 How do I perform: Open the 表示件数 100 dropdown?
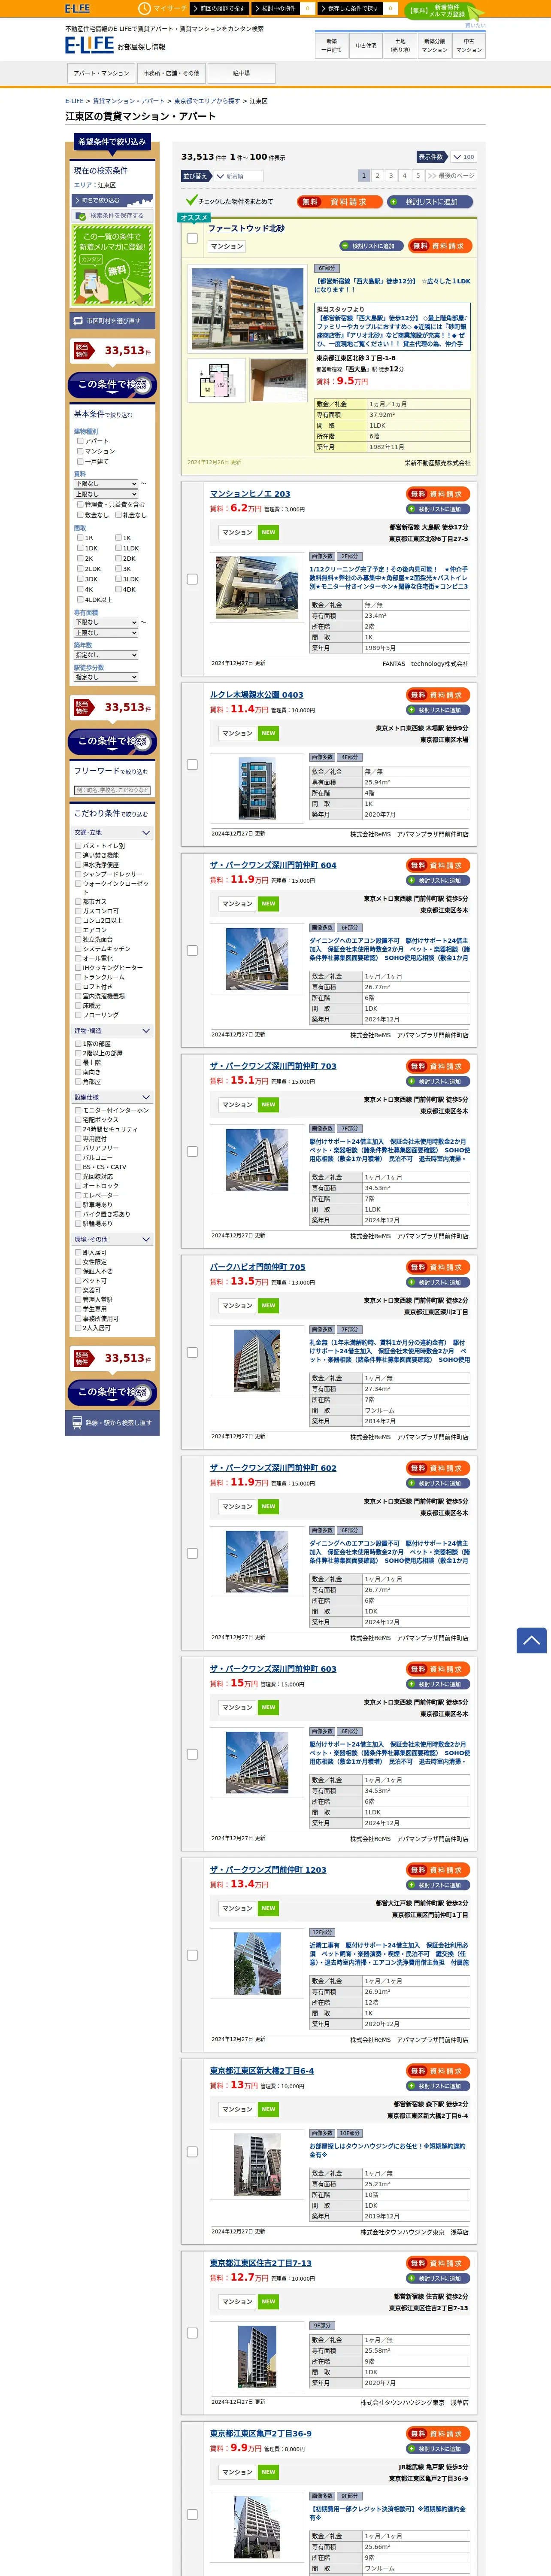pos(463,157)
